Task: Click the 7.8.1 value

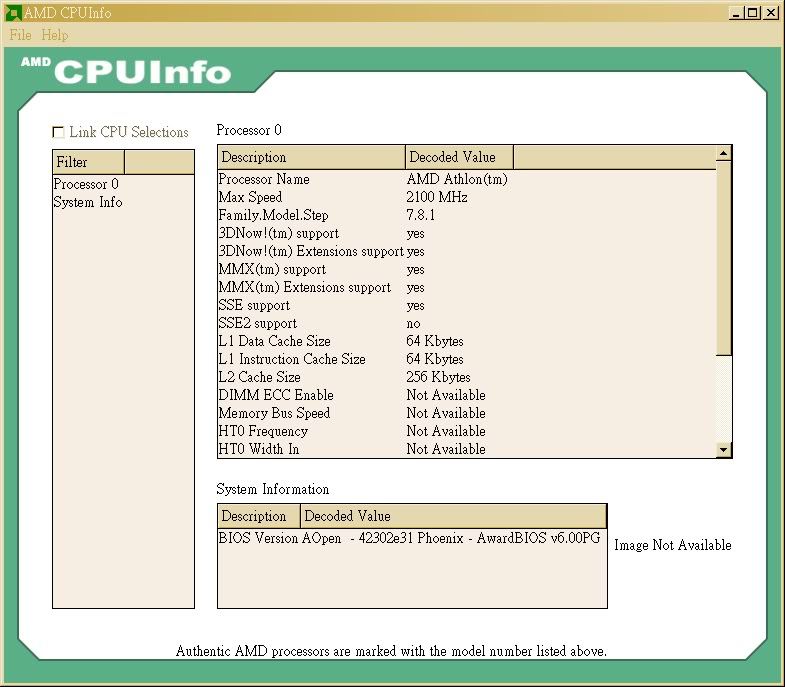Action: click(421, 215)
